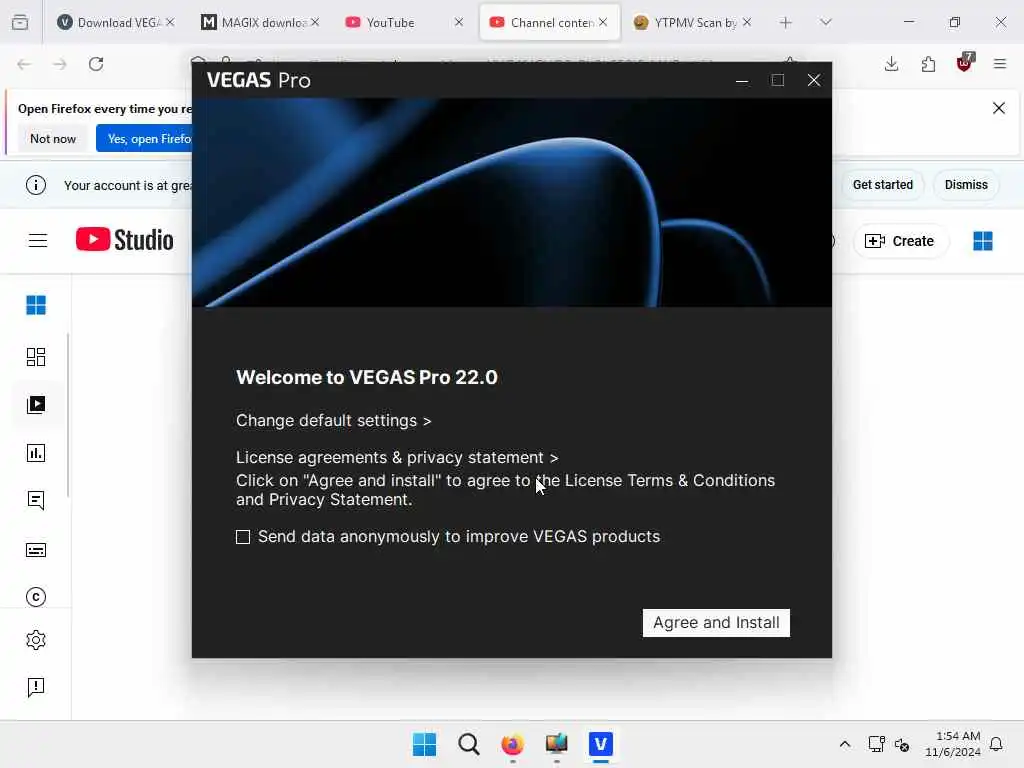This screenshot has height=768, width=1024.
Task: Go forward in browser history
Action: pyautogui.click(x=59, y=64)
